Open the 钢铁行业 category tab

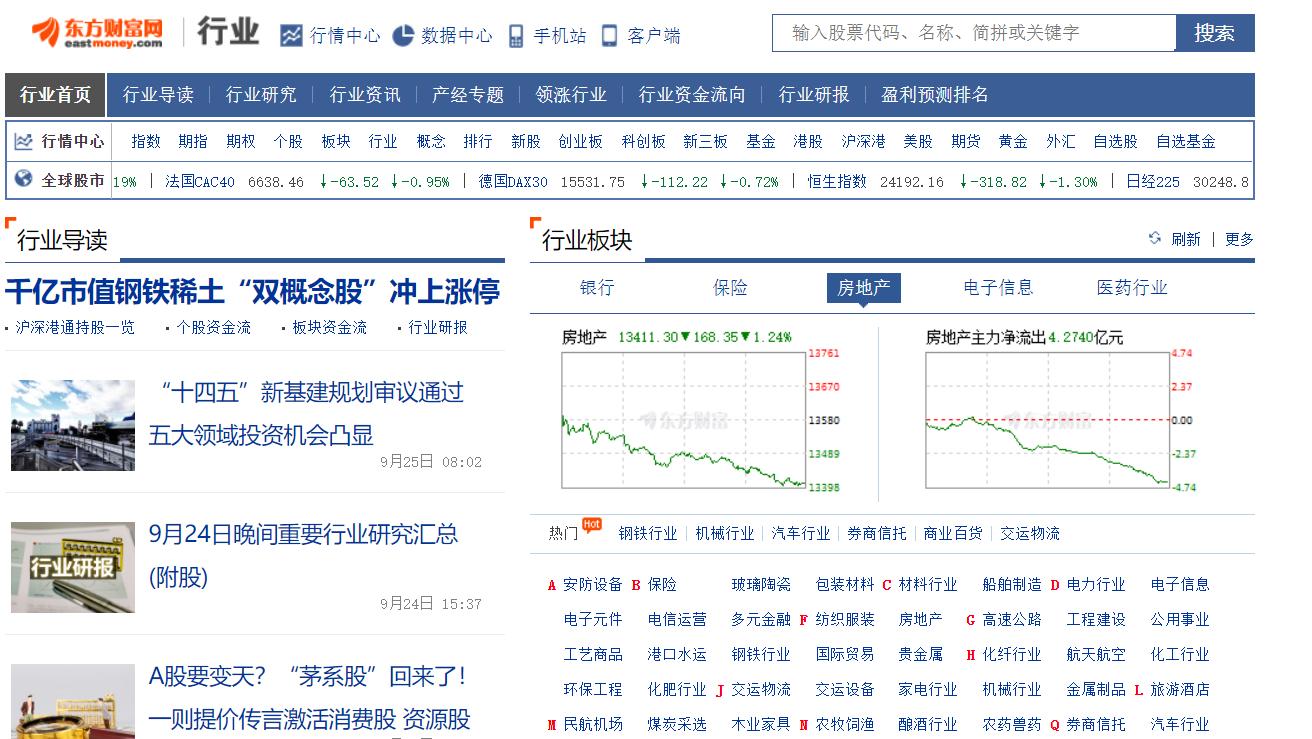pyautogui.click(x=648, y=533)
